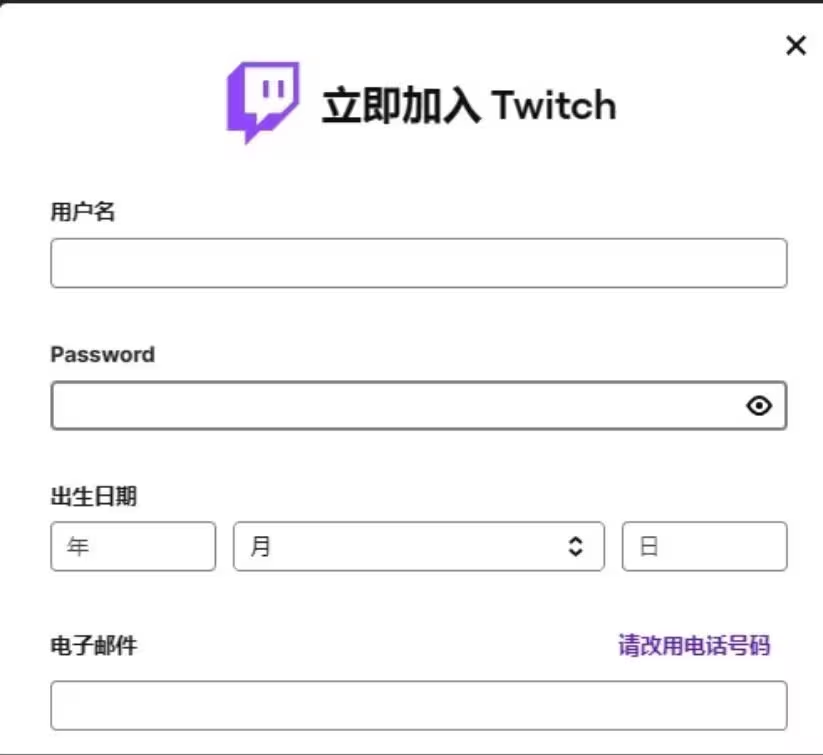Image resolution: width=823 pixels, height=755 pixels.
Task: Click the 用户名 field label
Action: (82, 212)
